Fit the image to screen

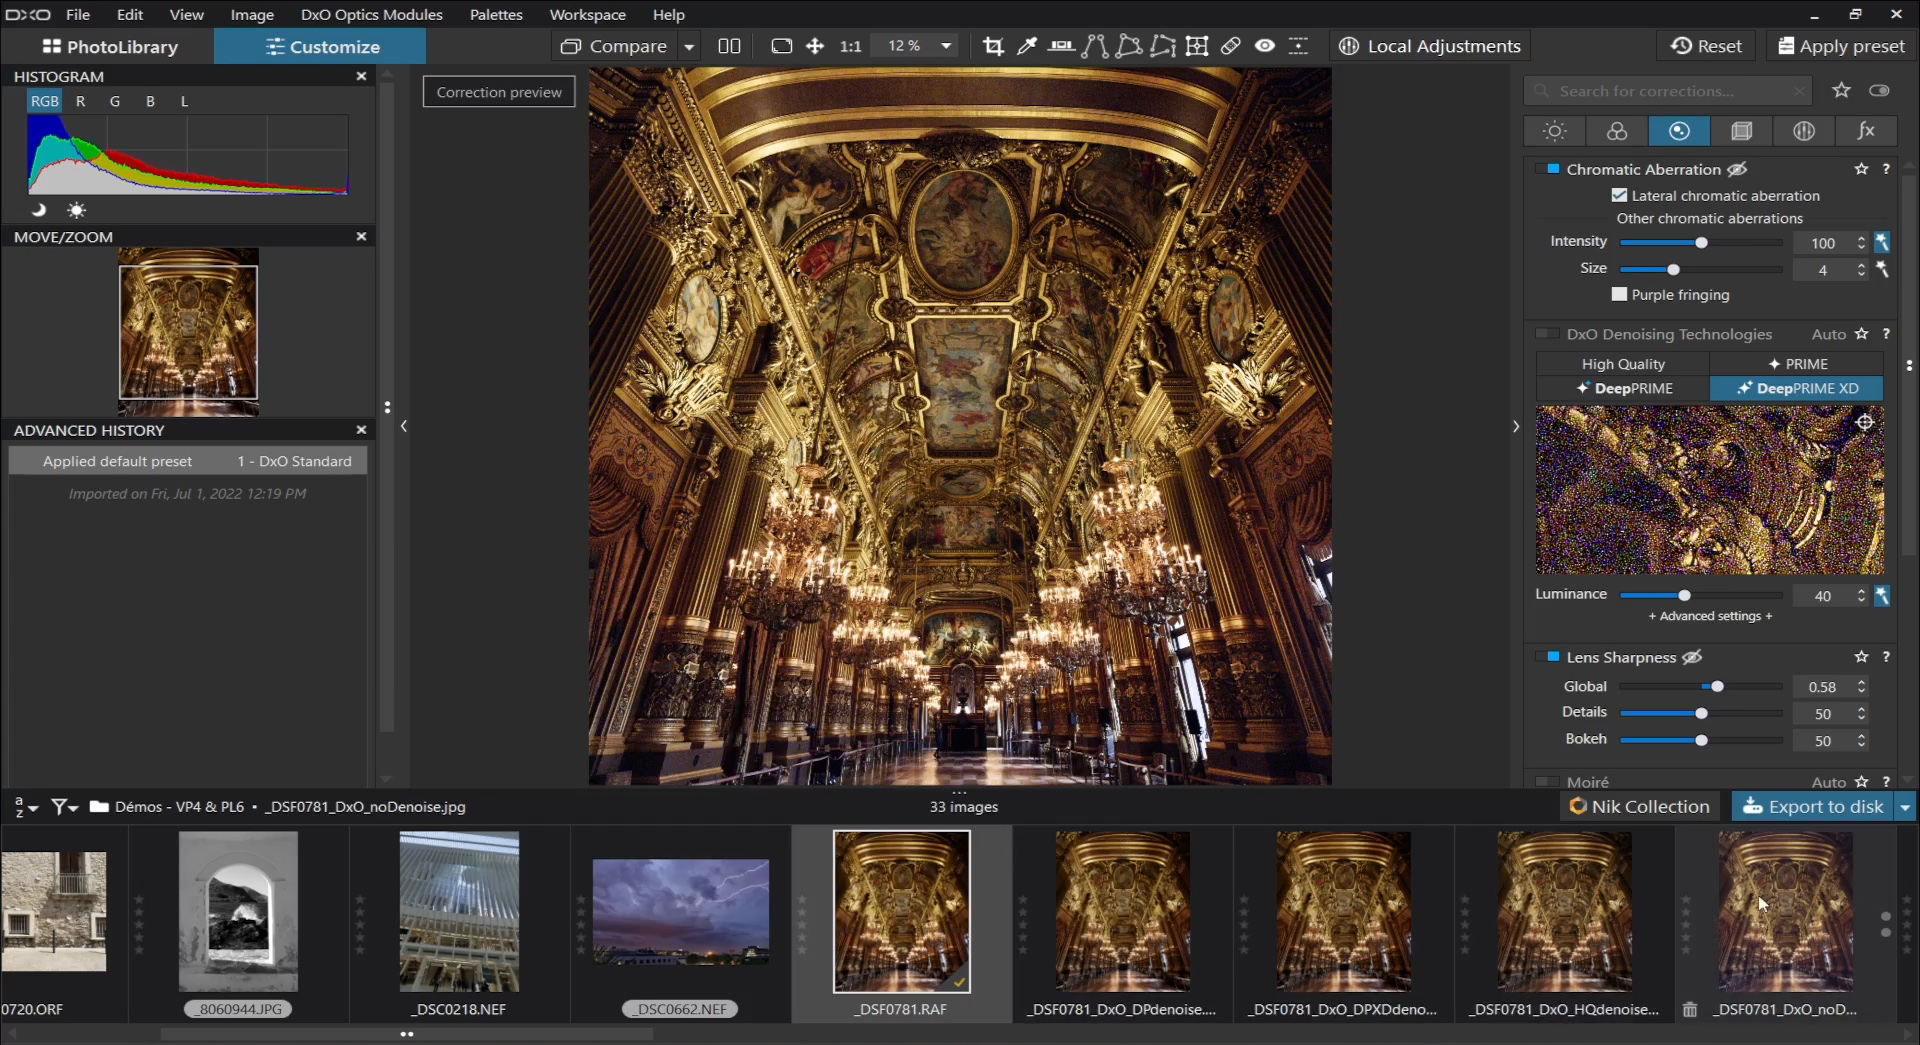tap(781, 46)
